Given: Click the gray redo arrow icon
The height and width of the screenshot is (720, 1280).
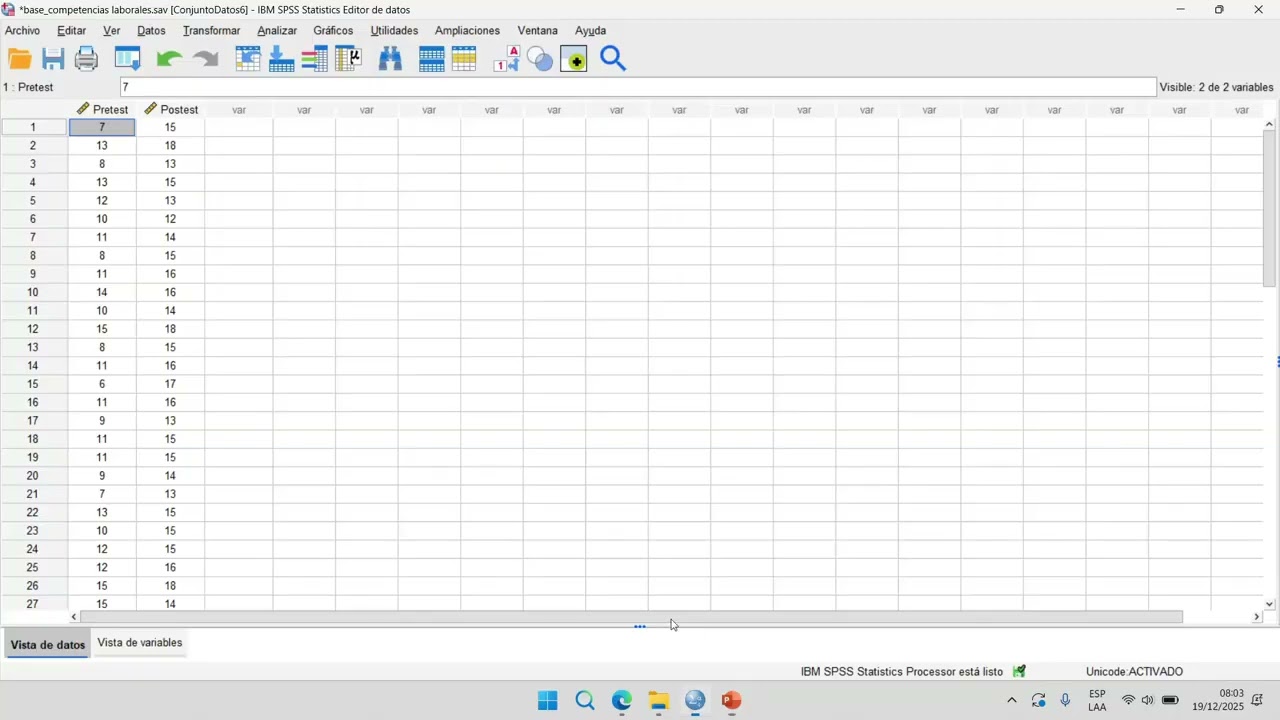Looking at the screenshot, I should 205,59.
